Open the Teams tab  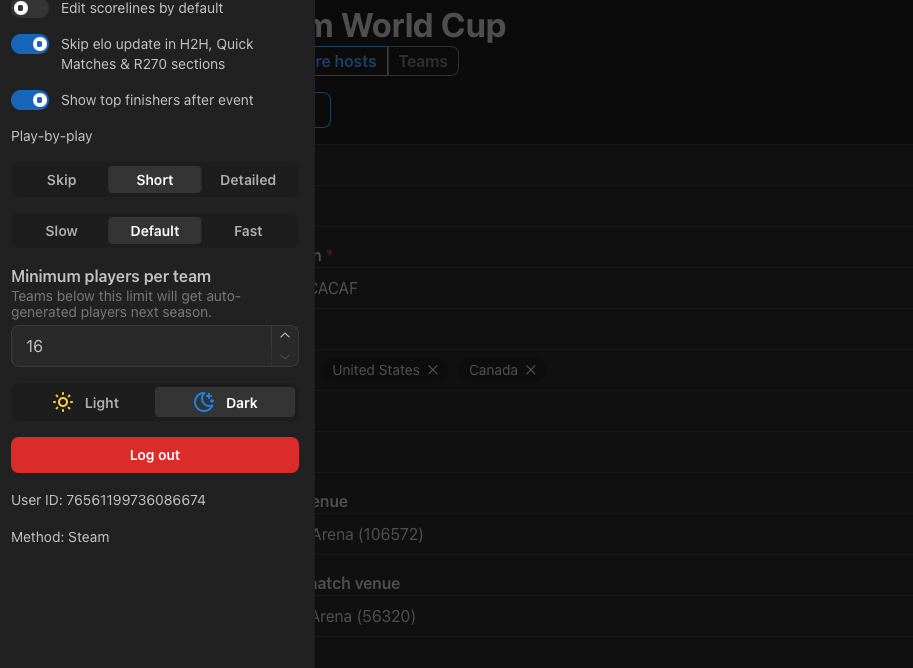point(423,61)
